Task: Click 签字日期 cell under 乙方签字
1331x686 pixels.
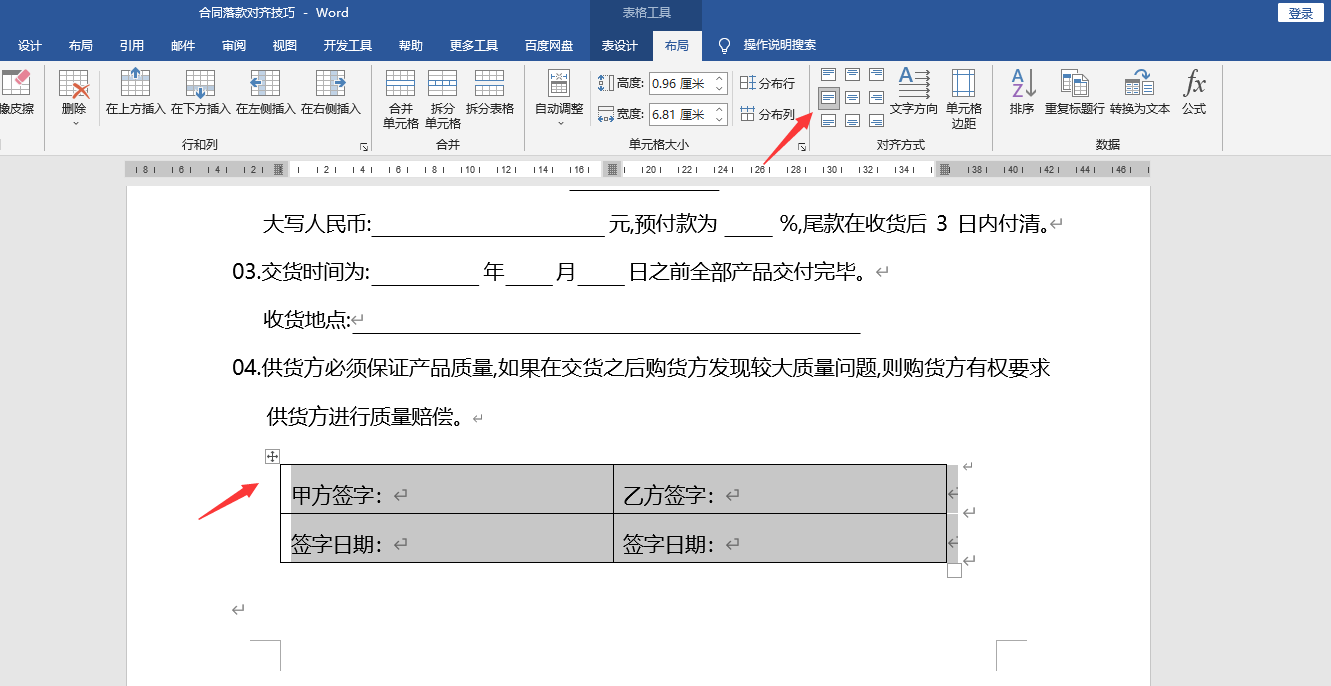Action: coord(780,538)
